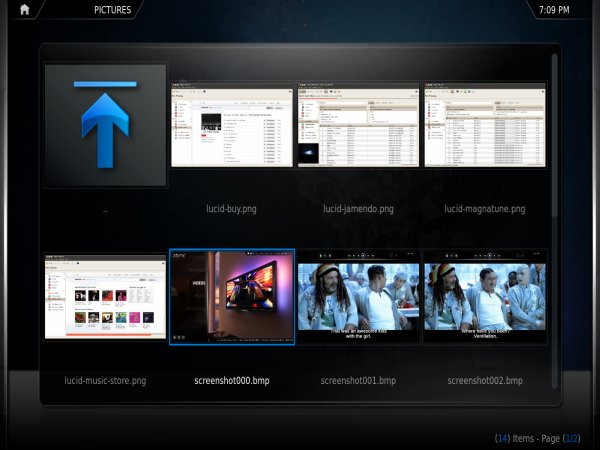Select the highlighted screenshot000.bmp thumbnail

click(x=231, y=297)
